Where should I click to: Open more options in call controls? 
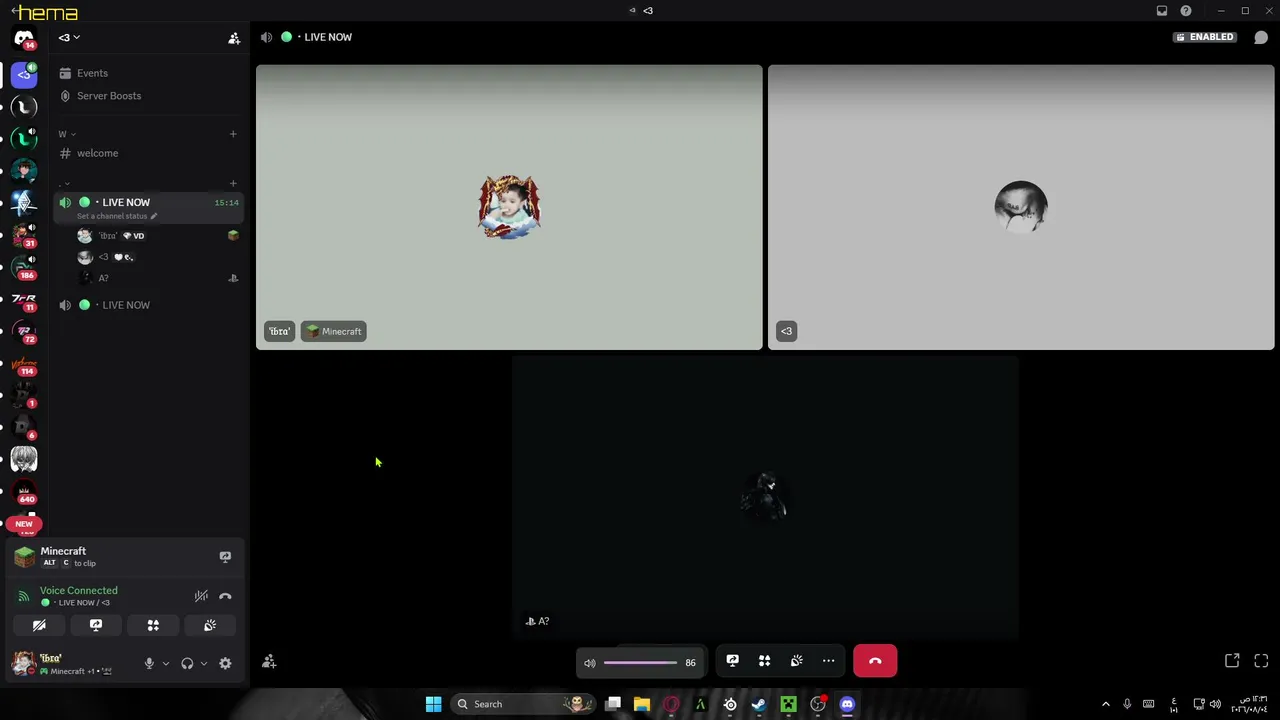[828, 661]
